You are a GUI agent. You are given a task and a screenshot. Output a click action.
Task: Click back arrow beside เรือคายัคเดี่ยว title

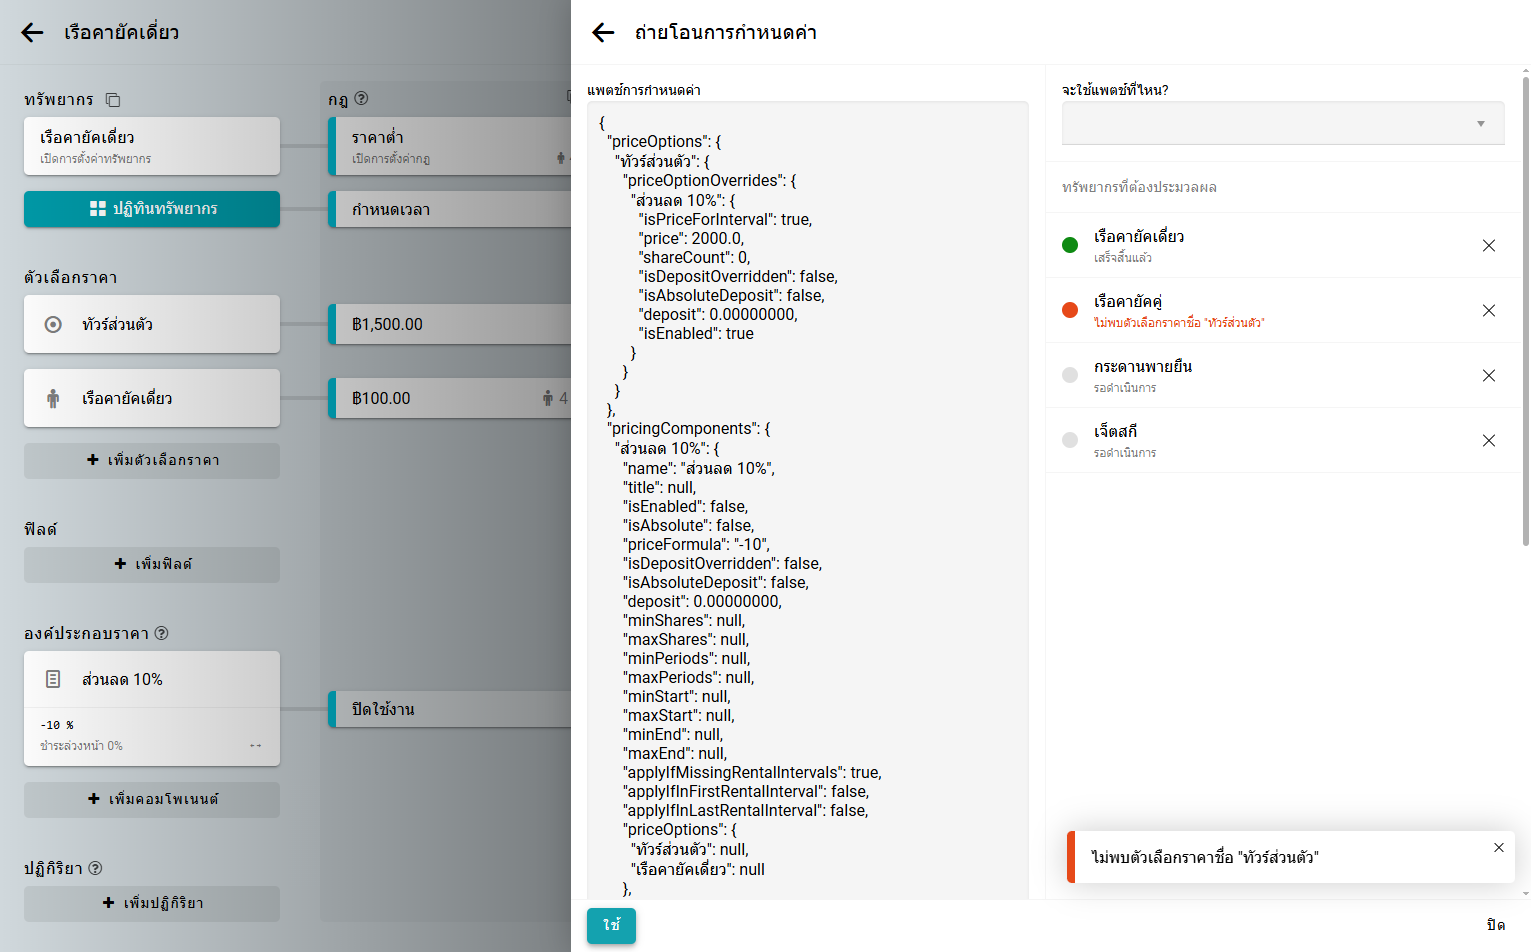pos(32,33)
